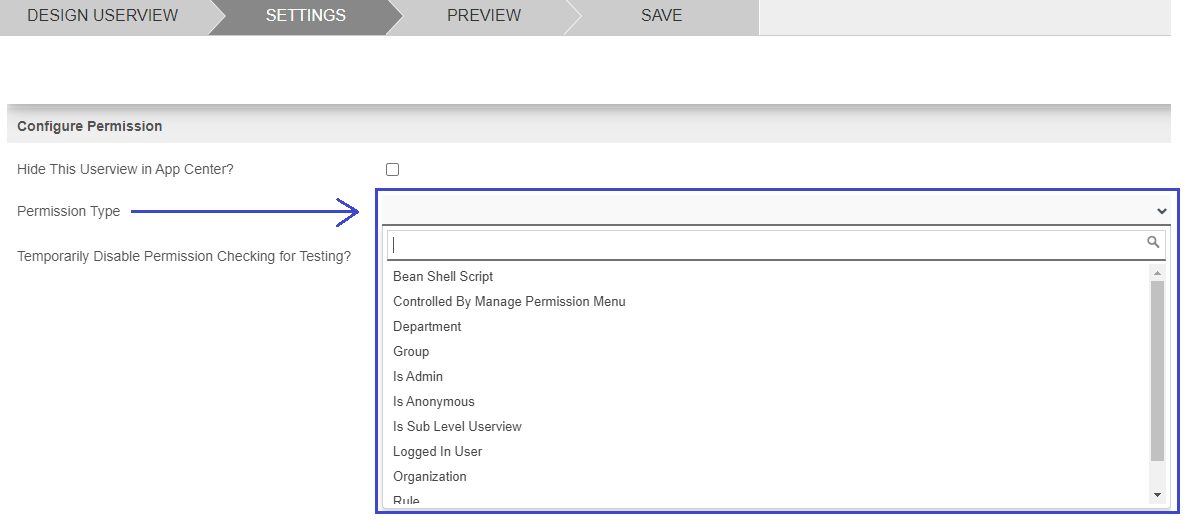
Task: Click the scrollbar up arrow in list
Action: (x=1157, y=273)
